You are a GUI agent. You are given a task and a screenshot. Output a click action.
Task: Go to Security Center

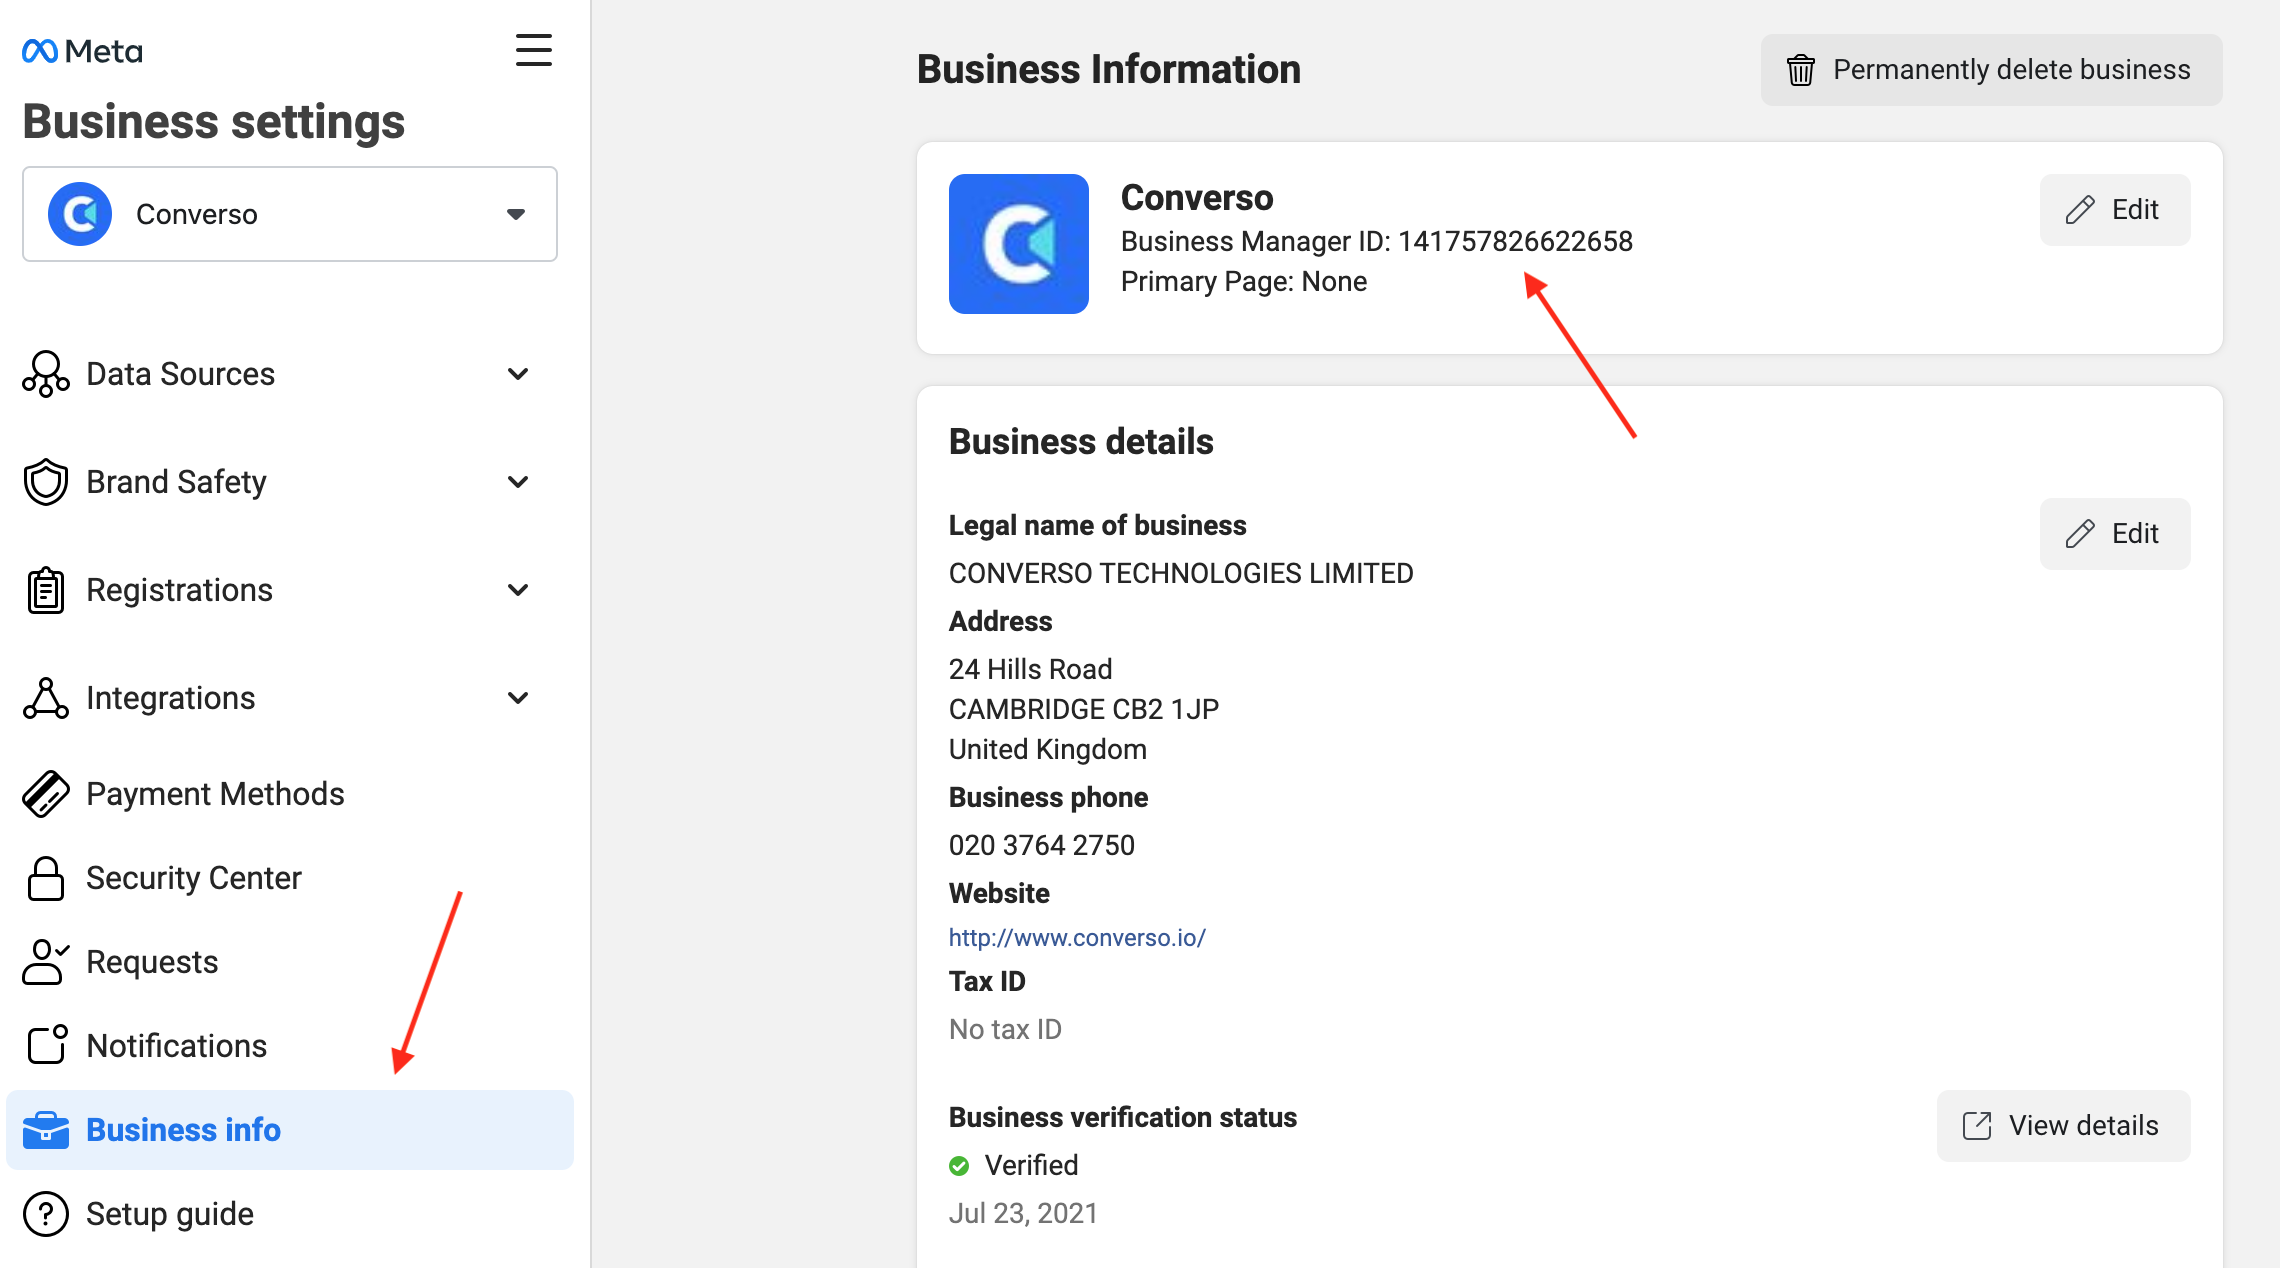pos(290,878)
